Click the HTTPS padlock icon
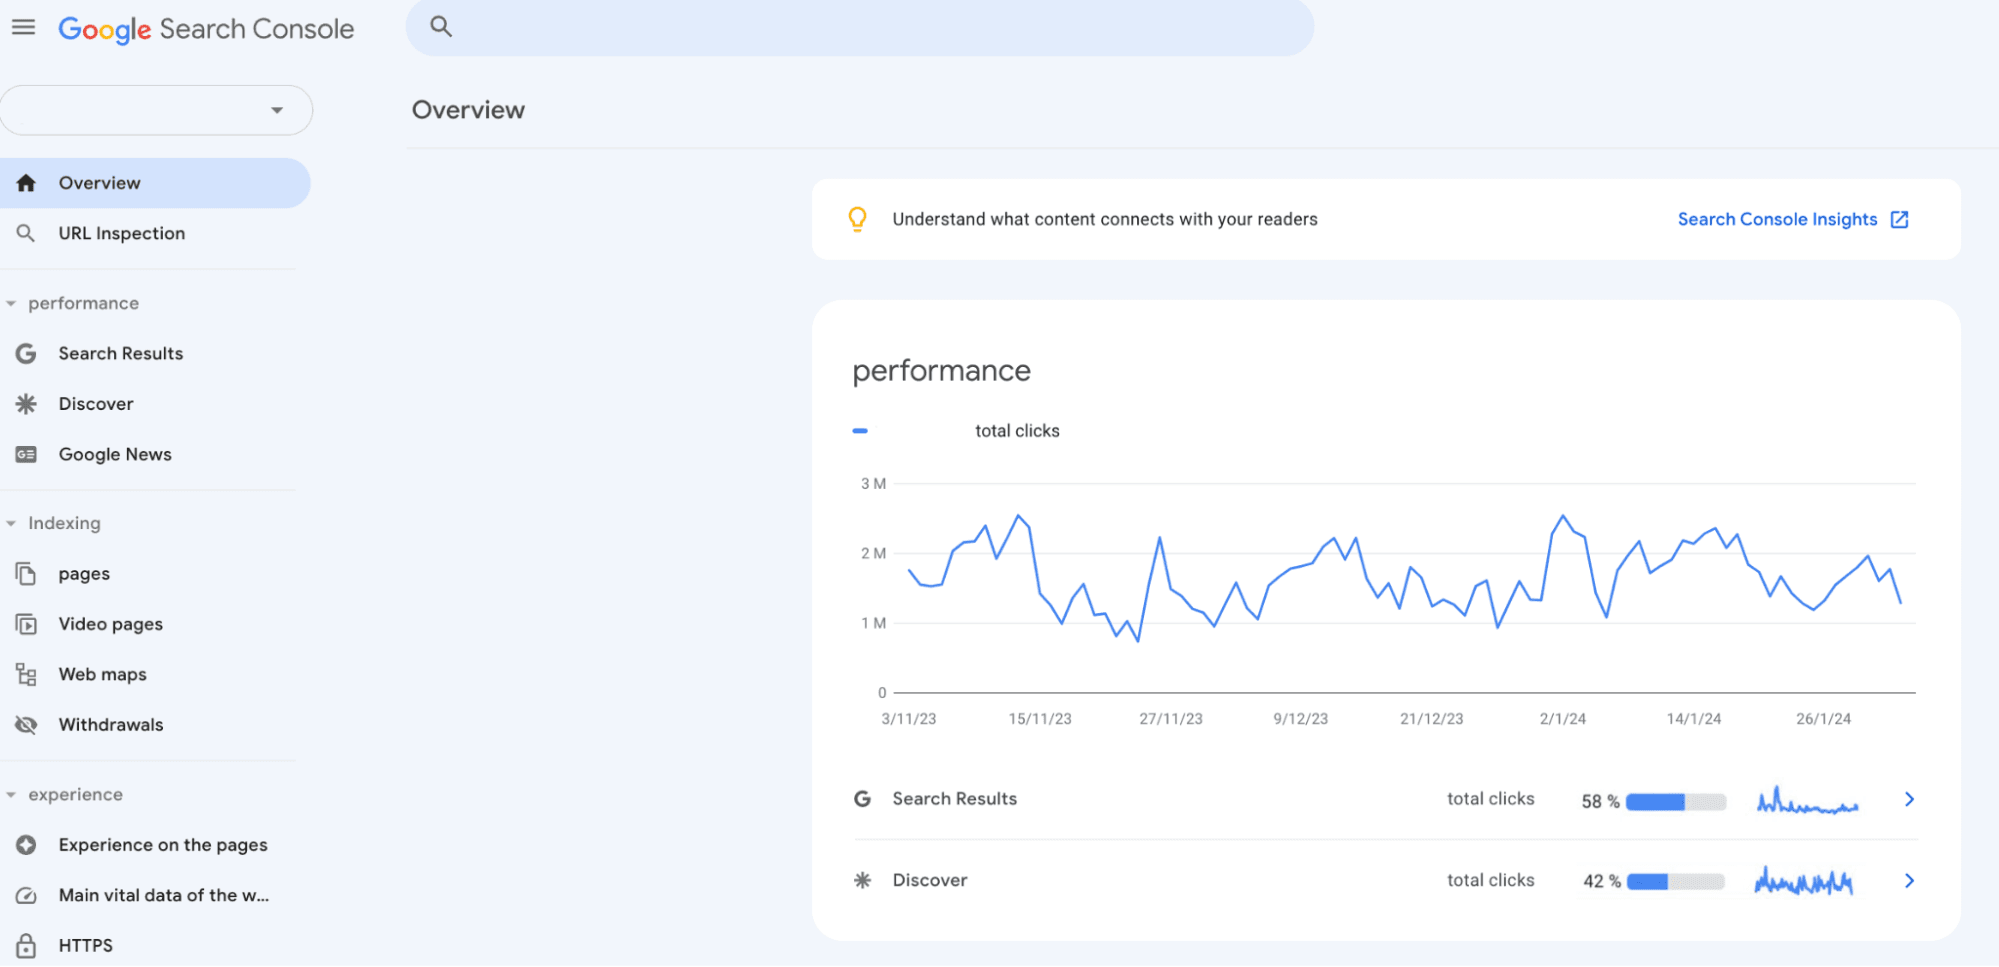This screenshot has width=1999, height=967. (26, 945)
